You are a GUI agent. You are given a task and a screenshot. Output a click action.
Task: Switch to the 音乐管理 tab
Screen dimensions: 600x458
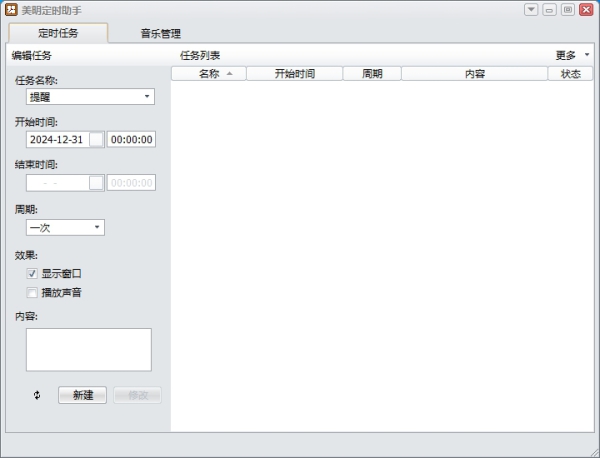(x=160, y=33)
